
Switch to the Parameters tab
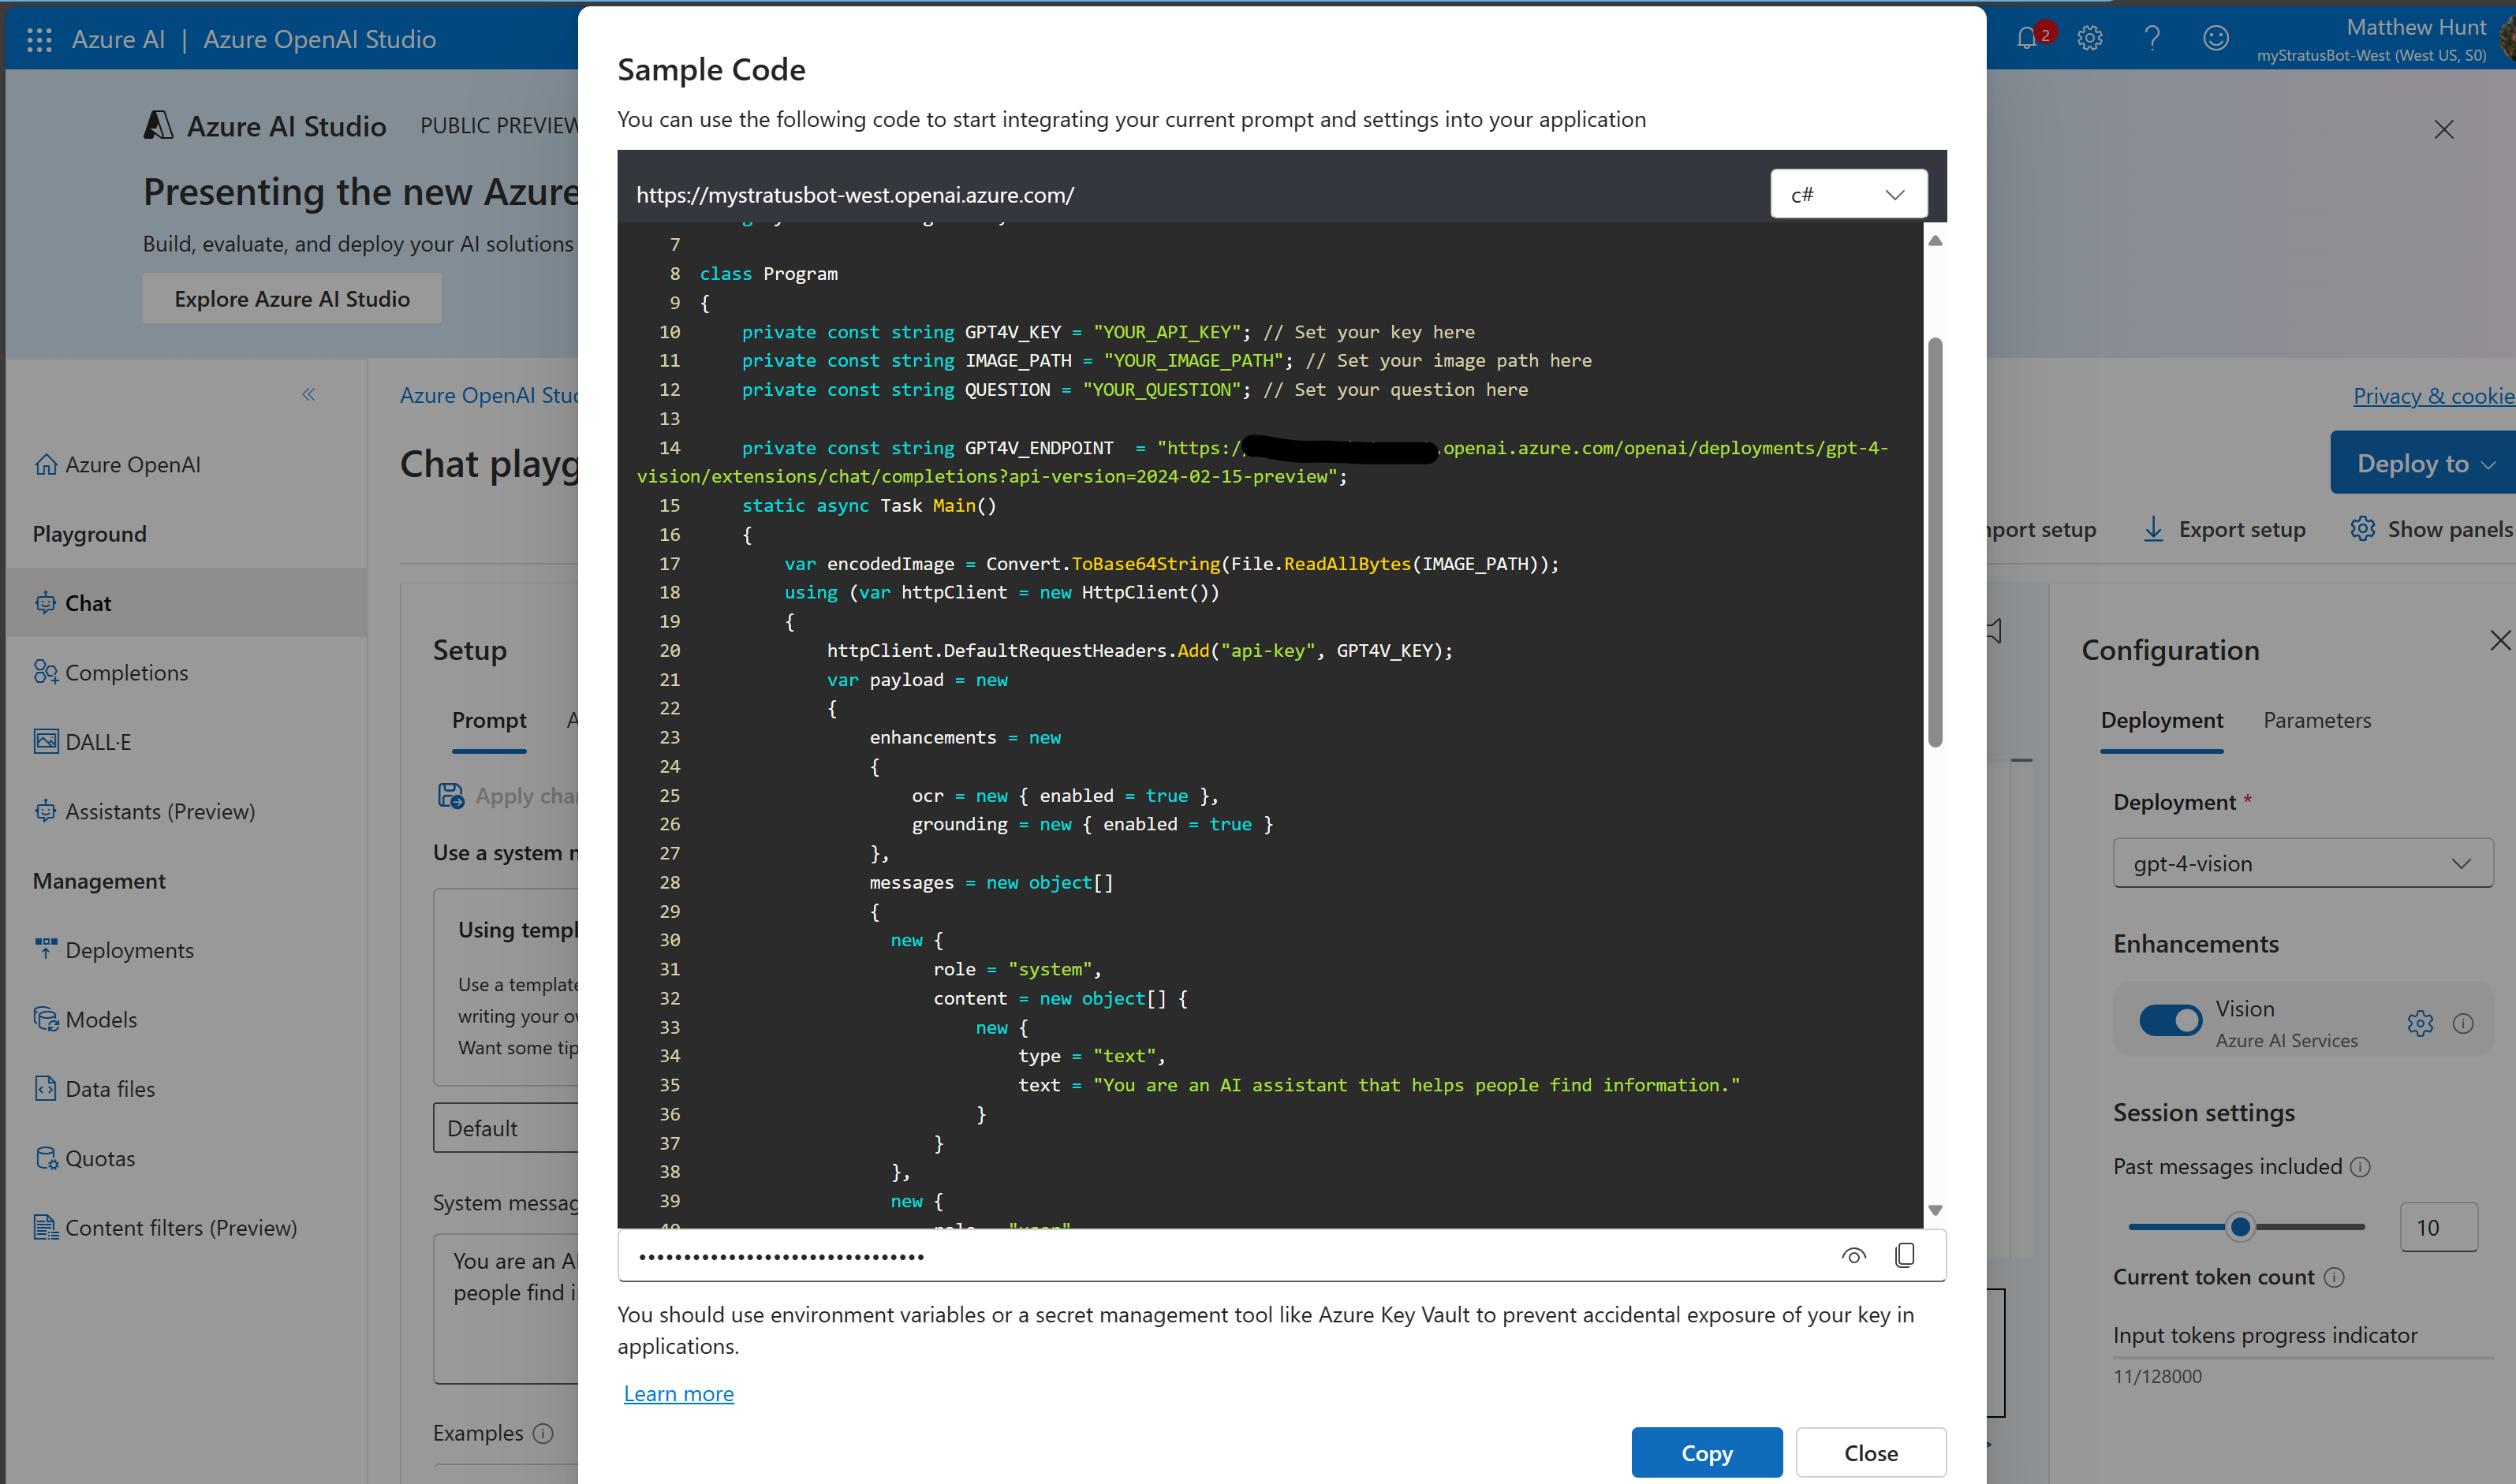(2317, 720)
